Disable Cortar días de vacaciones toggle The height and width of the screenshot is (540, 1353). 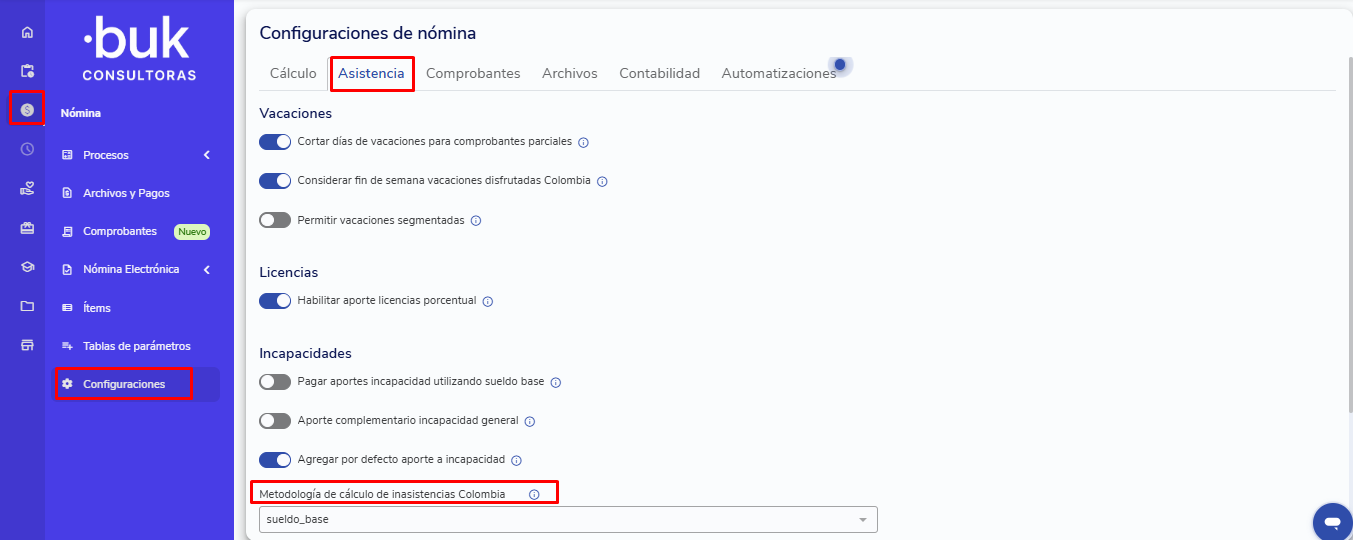click(x=275, y=142)
